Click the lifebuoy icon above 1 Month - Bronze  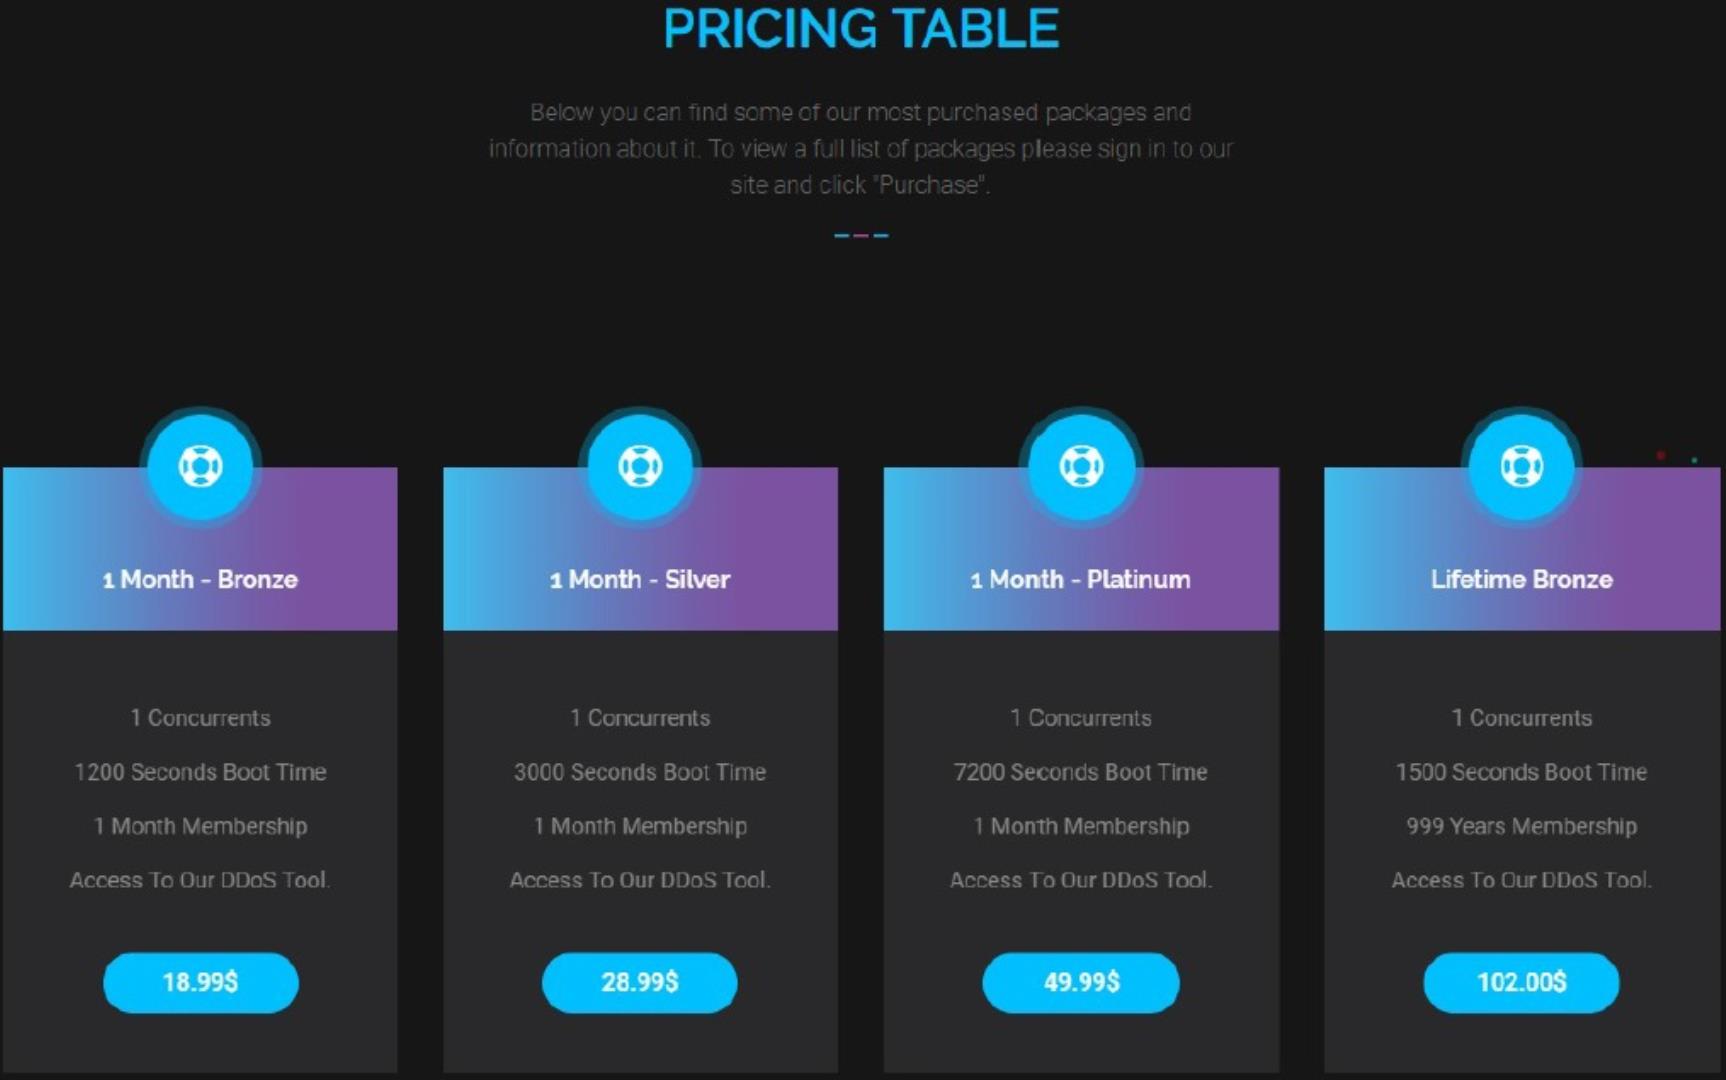coord(200,466)
